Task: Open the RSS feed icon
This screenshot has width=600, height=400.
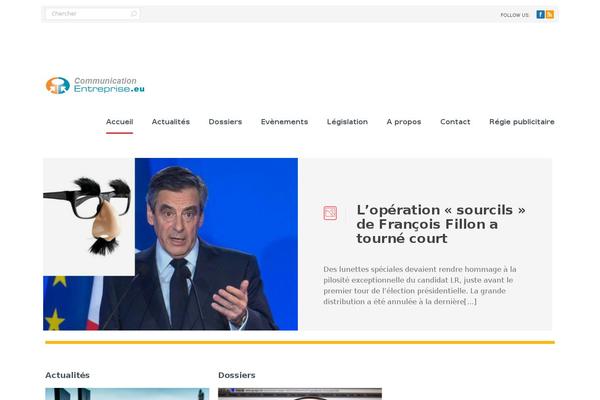Action: (x=550, y=15)
